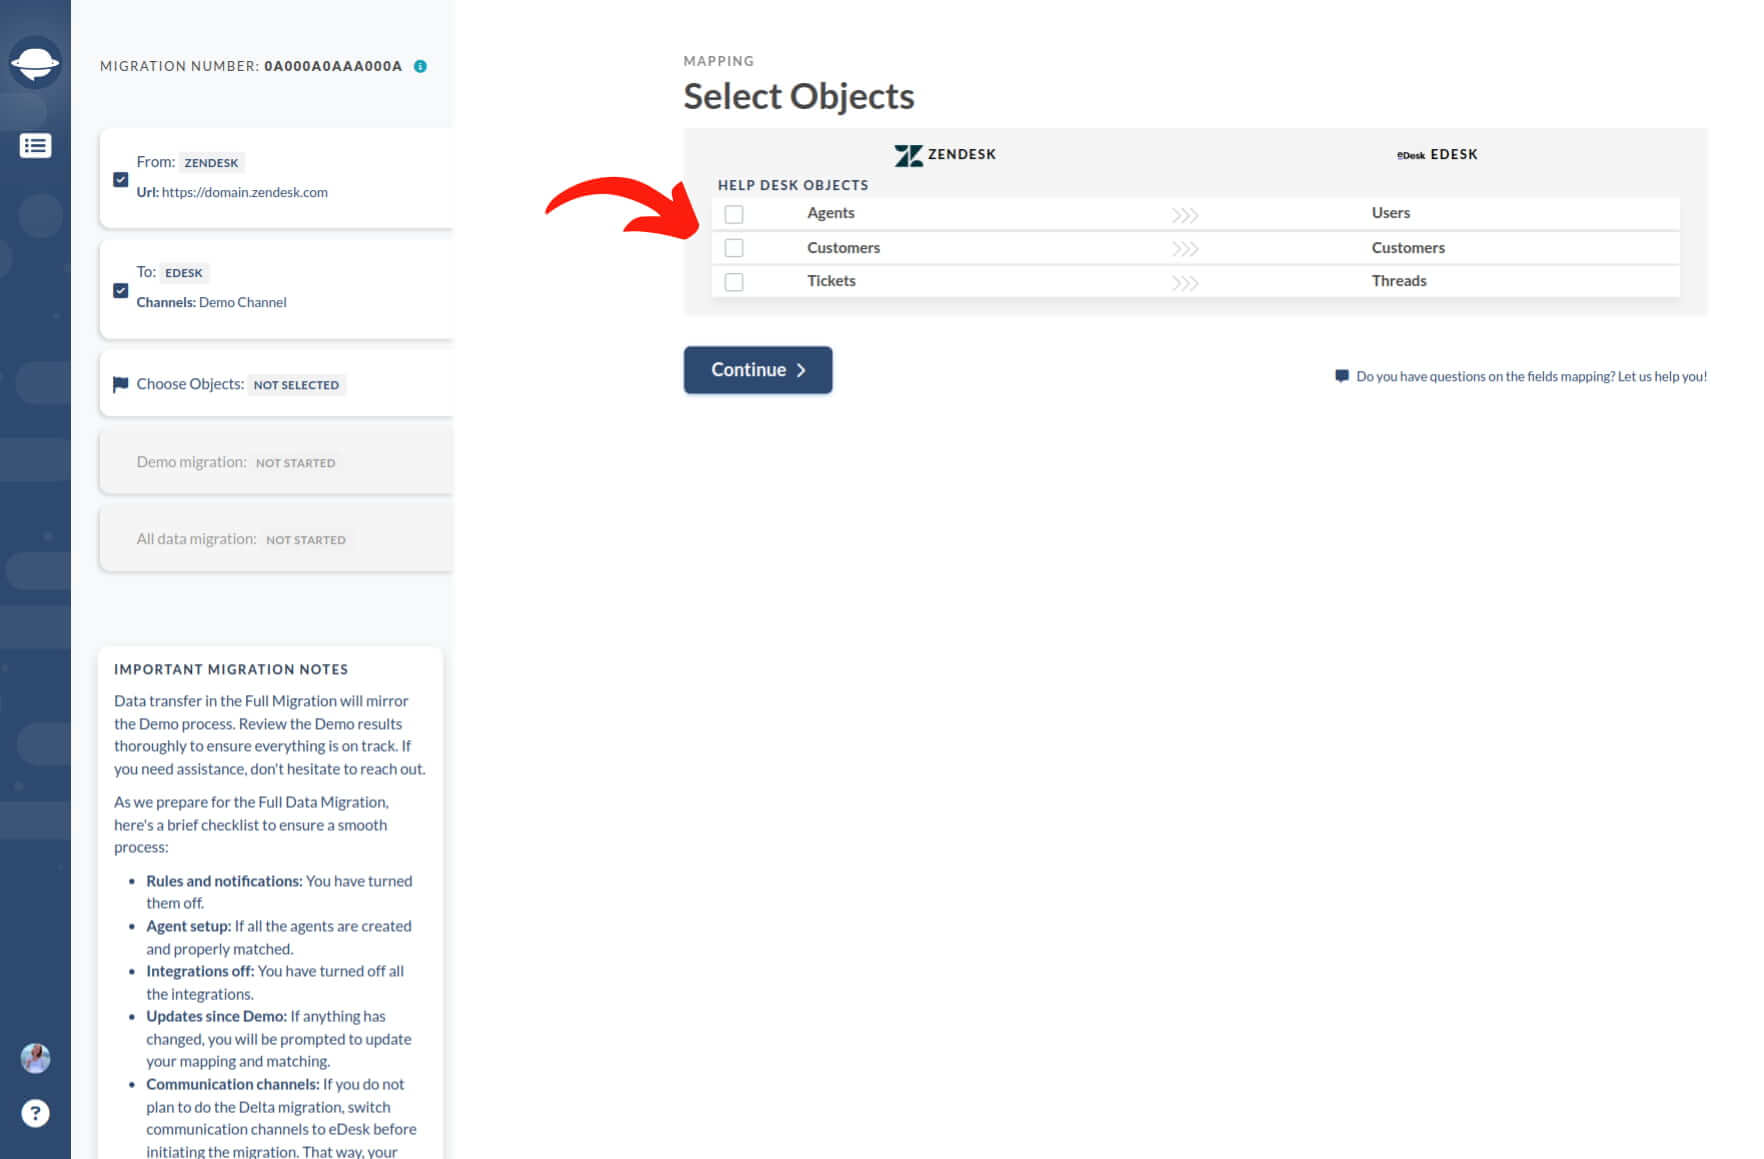The height and width of the screenshot is (1159, 1764).
Task: Click the Zendesk logo in mapping header
Action: click(908, 155)
